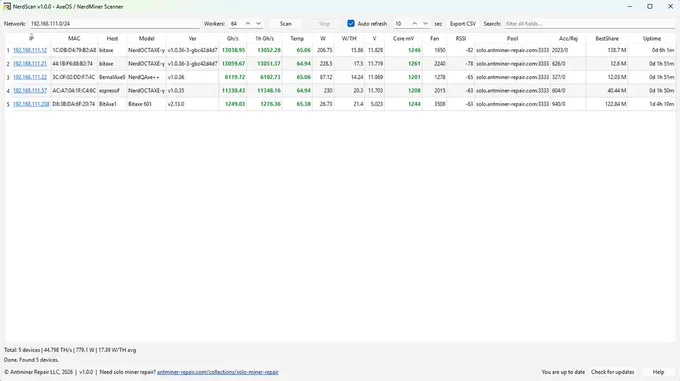Click the Workers value field showing 64
680x381 pixels.
[236, 24]
